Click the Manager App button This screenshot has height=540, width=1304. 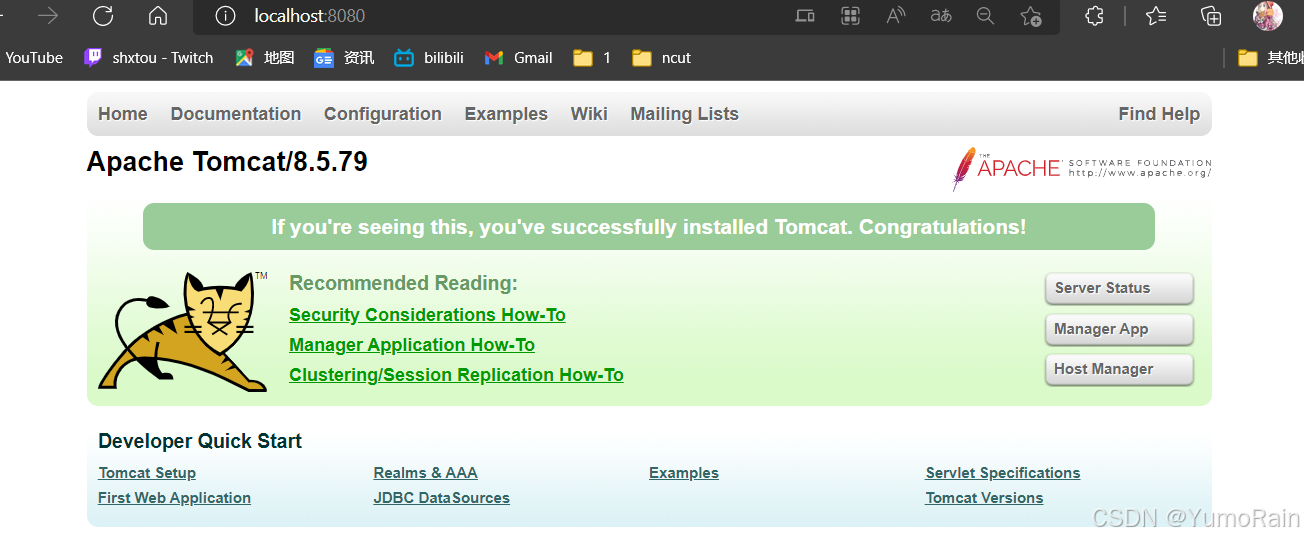(x=1119, y=329)
